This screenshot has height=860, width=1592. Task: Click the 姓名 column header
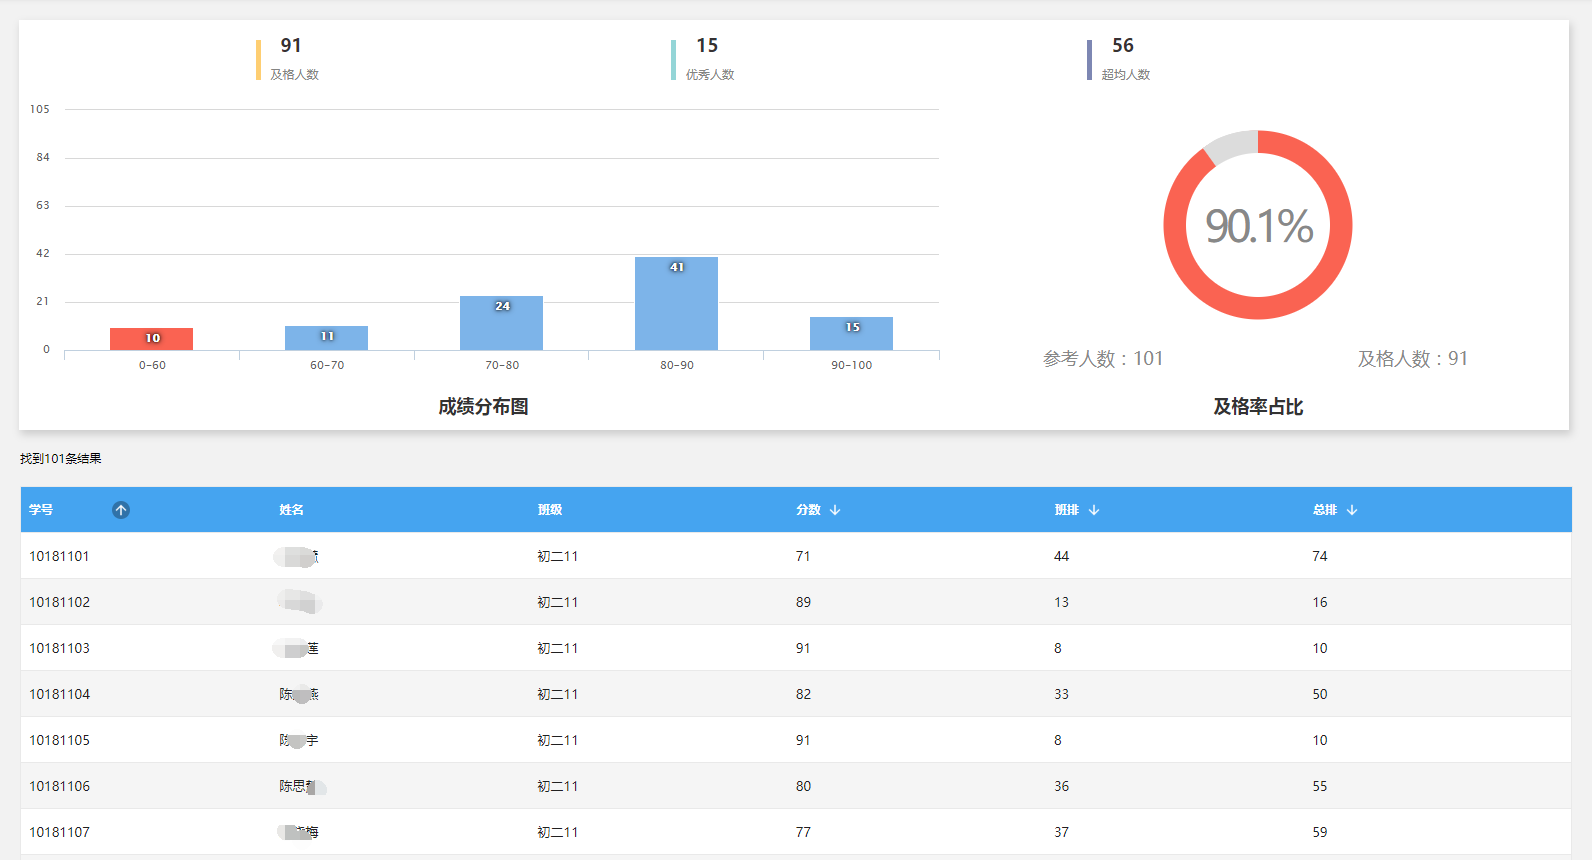pos(291,510)
